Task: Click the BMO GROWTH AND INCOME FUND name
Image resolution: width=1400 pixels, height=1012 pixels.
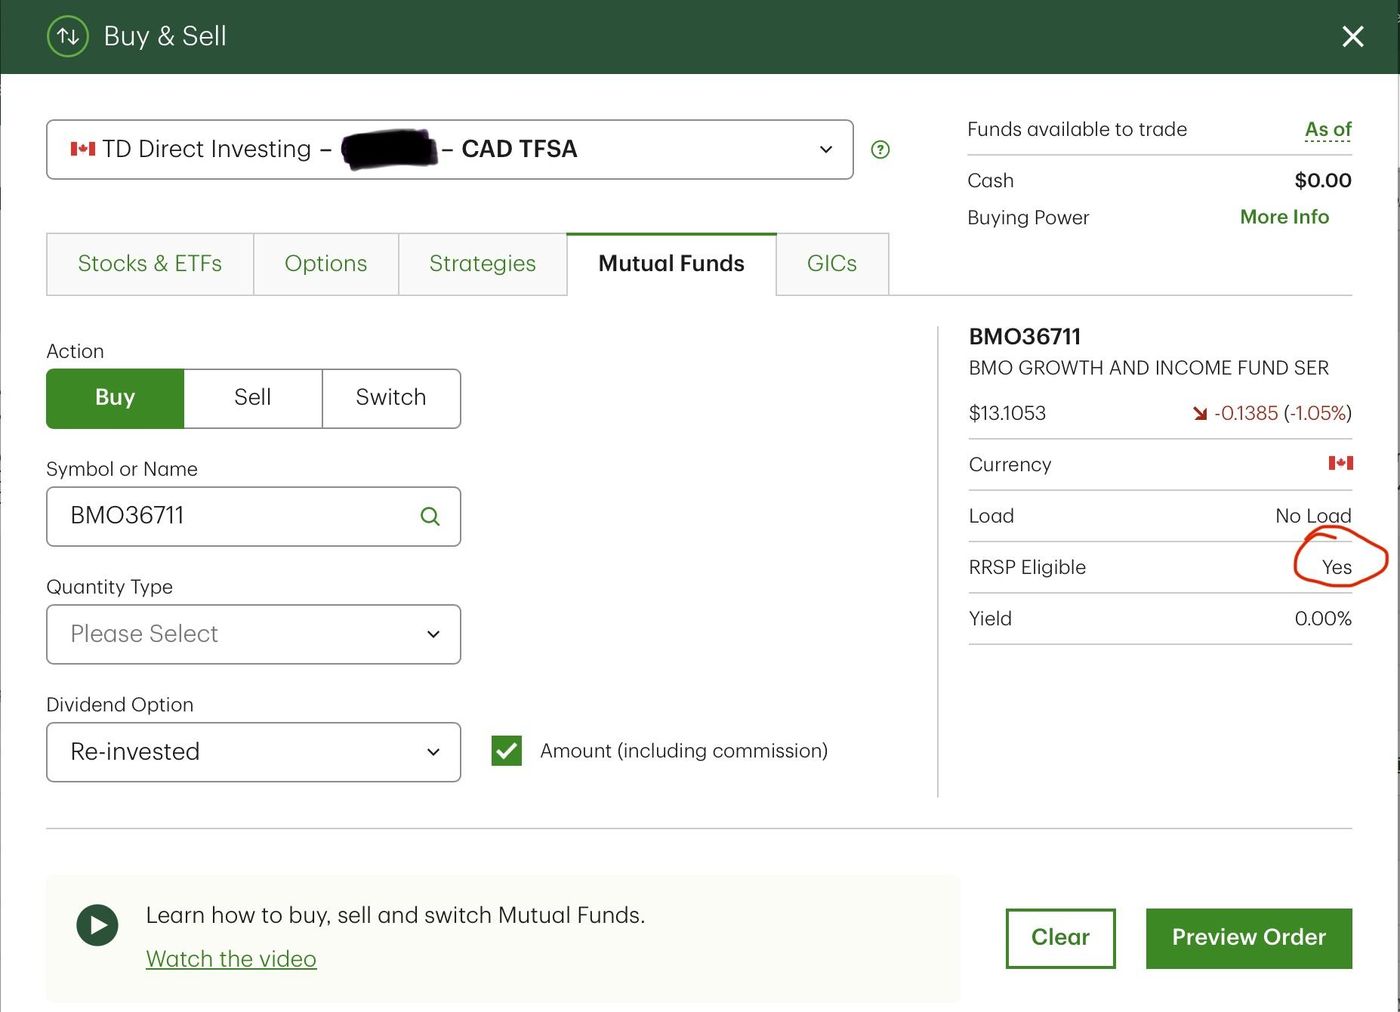Action: (x=1149, y=368)
